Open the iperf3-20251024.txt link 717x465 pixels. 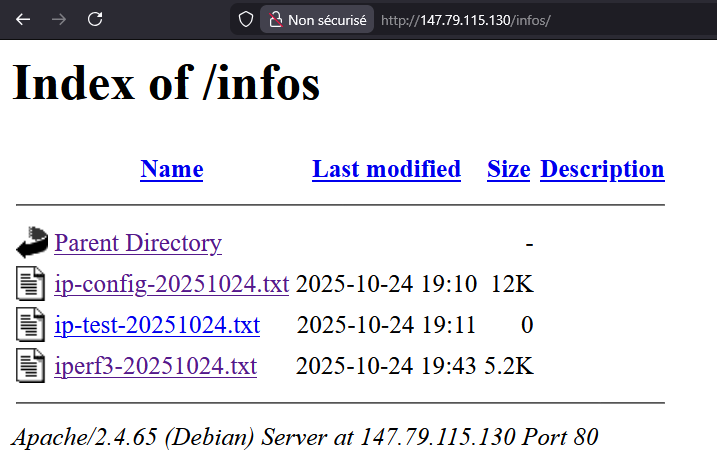155,367
